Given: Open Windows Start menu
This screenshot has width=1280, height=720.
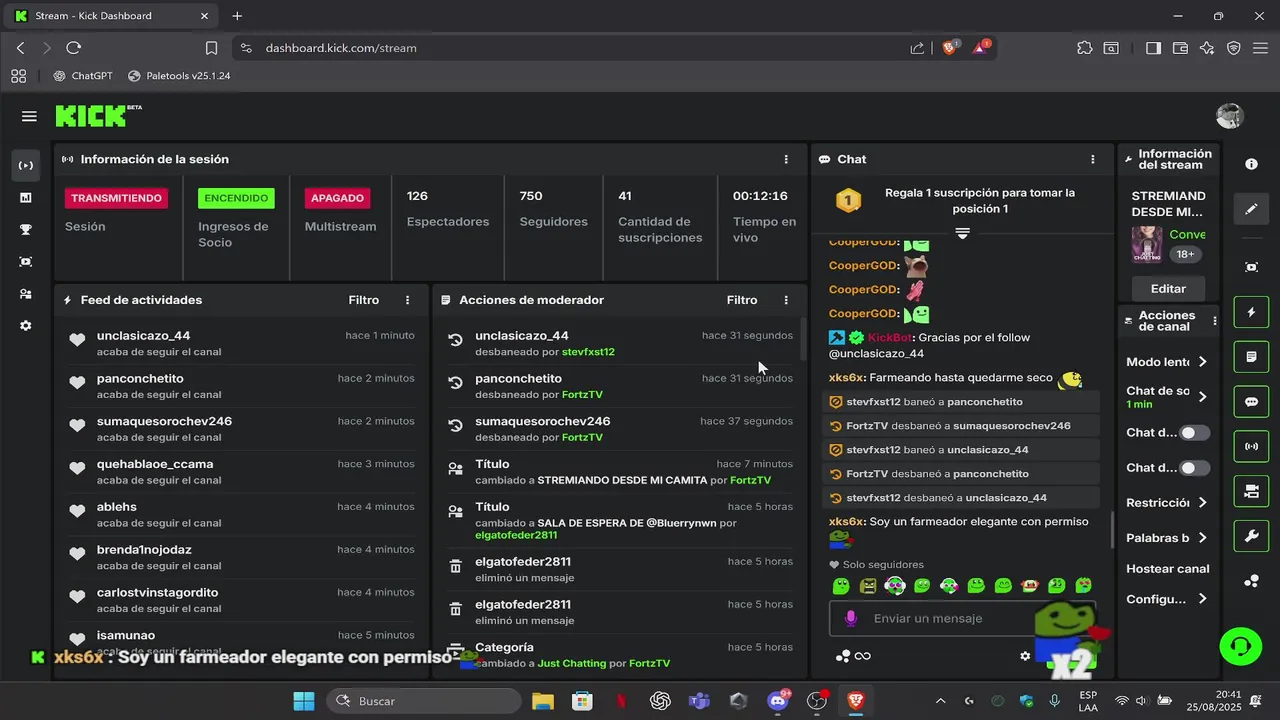Looking at the screenshot, I should (304, 701).
